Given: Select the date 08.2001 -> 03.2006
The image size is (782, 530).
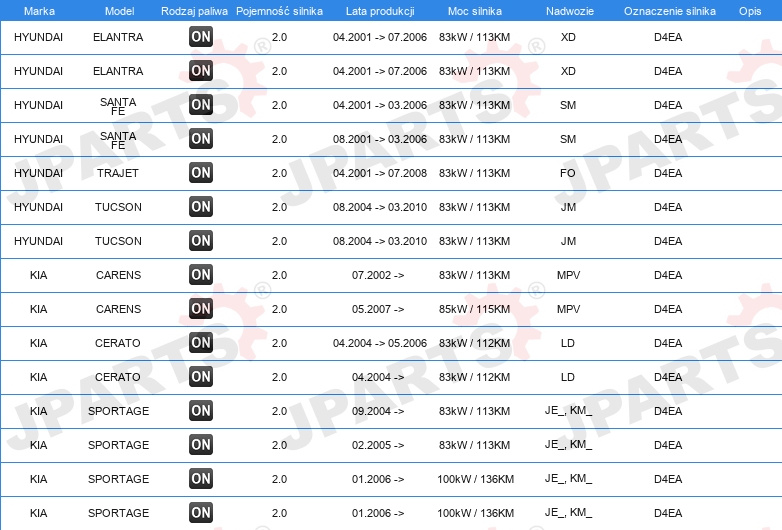Looking at the screenshot, I should click(380, 139).
